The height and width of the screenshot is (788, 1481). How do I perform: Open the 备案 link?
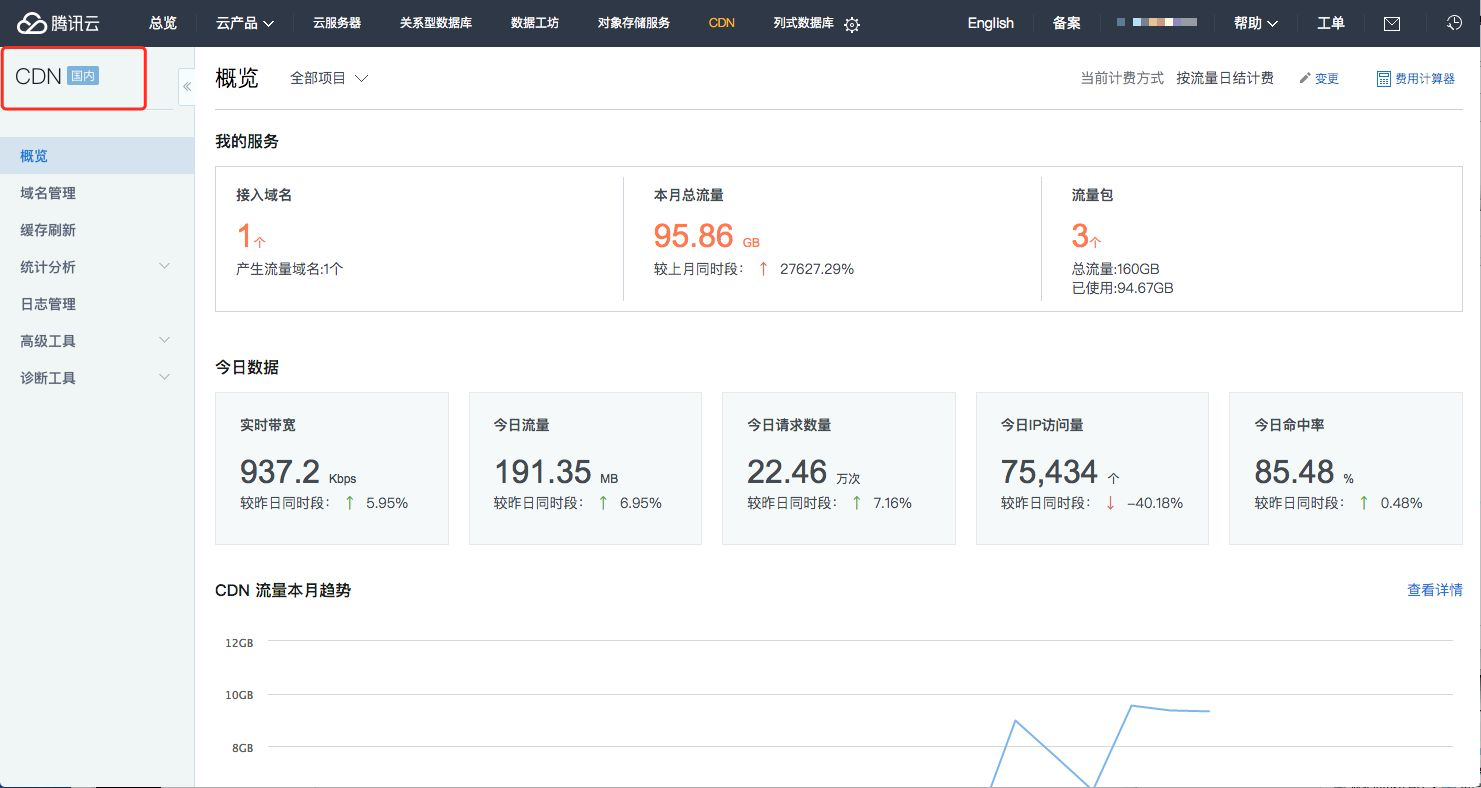pos(1067,23)
